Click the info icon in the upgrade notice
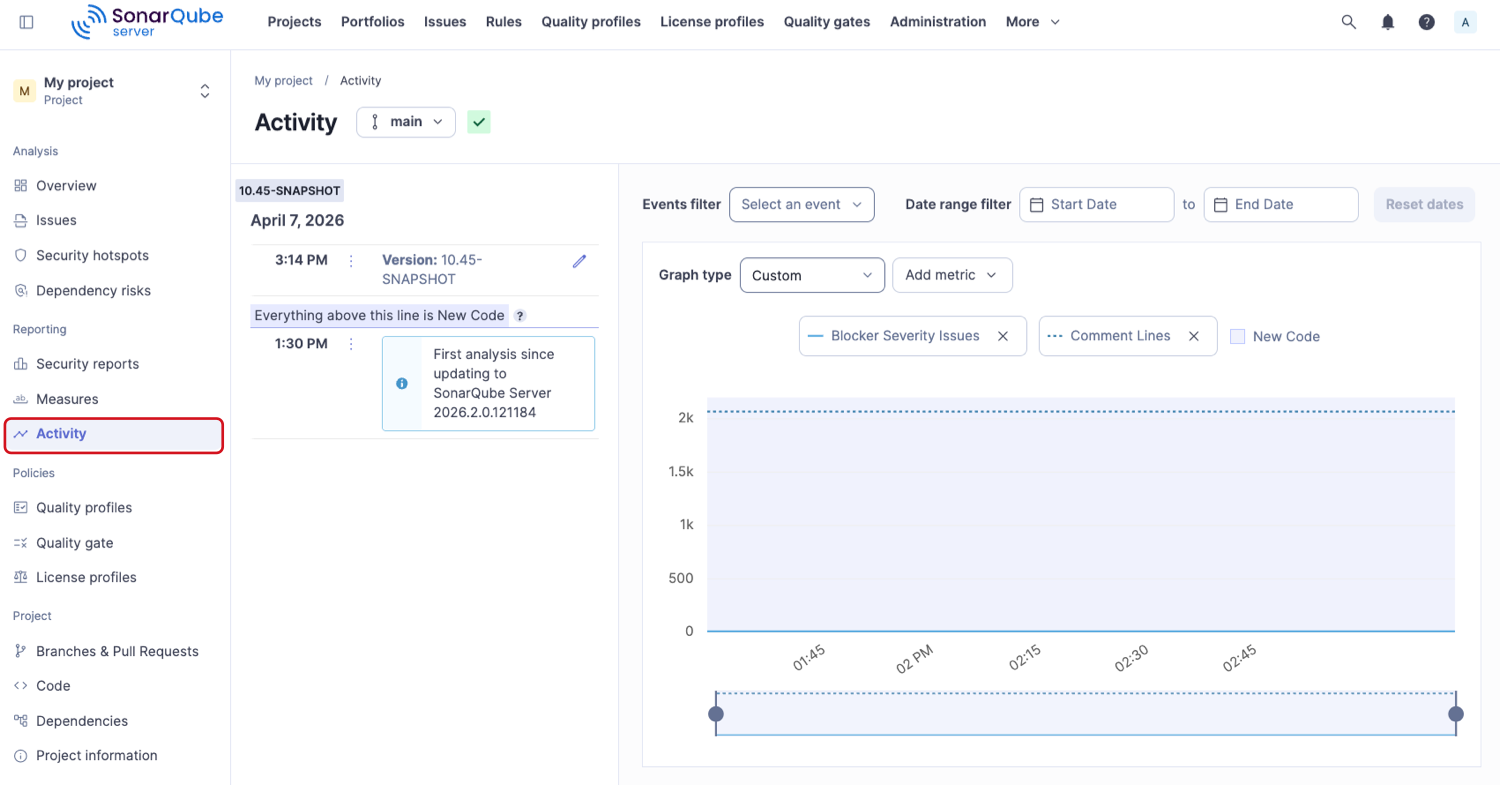The image size is (1500, 785). tap(402, 383)
